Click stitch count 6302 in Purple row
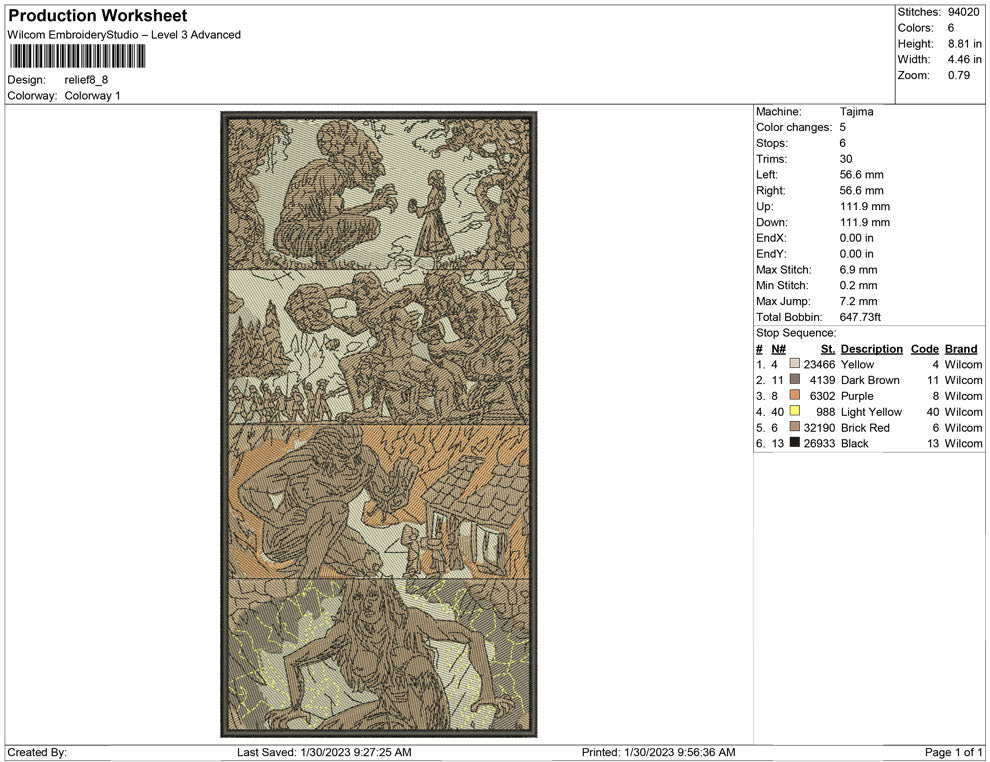 pyautogui.click(x=823, y=396)
